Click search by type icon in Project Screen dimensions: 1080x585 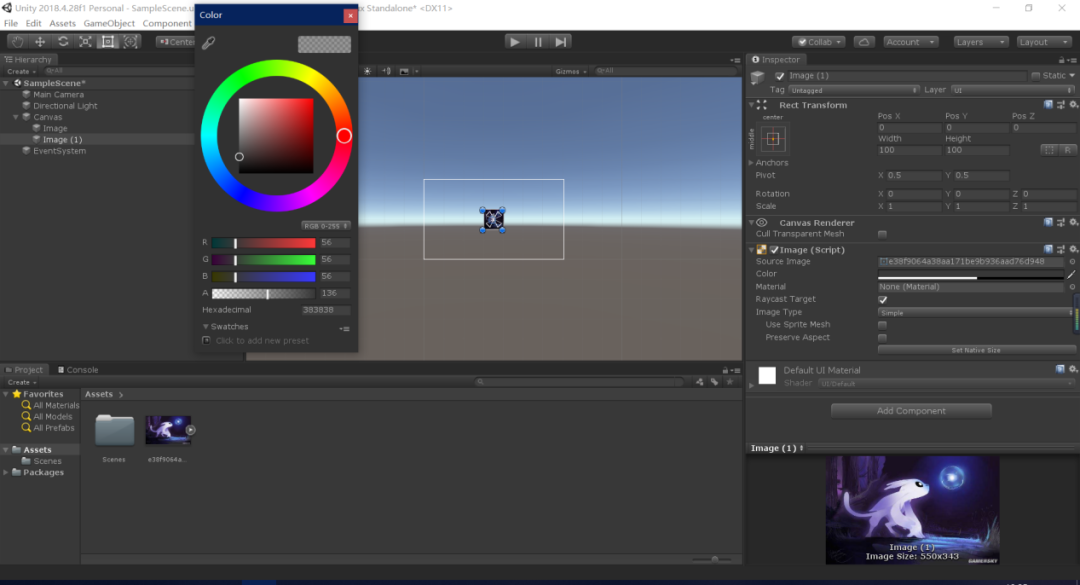click(699, 382)
